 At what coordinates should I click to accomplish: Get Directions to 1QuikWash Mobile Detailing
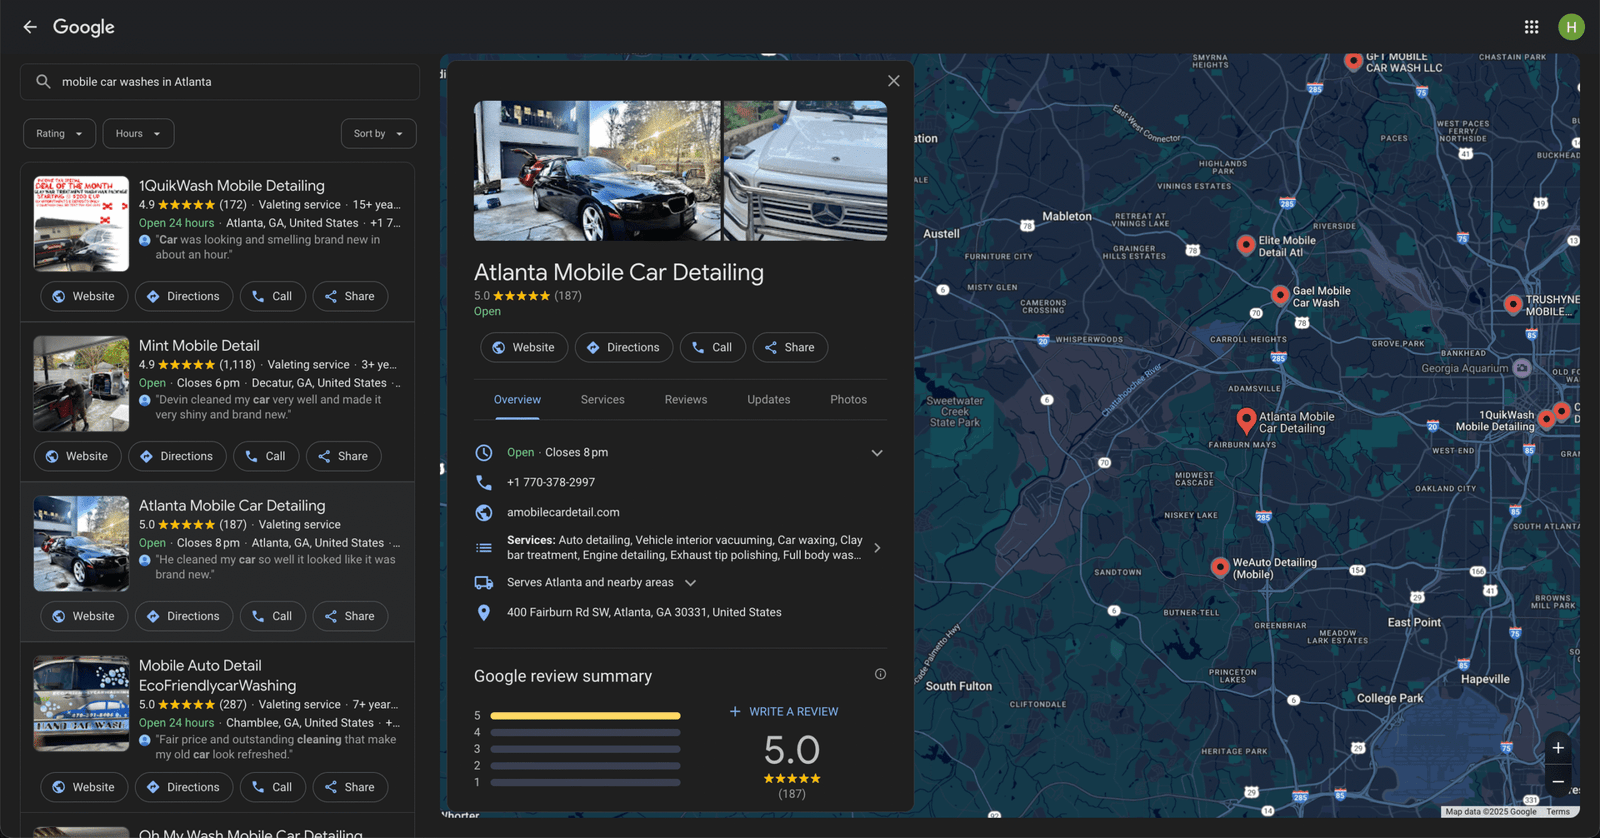pos(183,296)
